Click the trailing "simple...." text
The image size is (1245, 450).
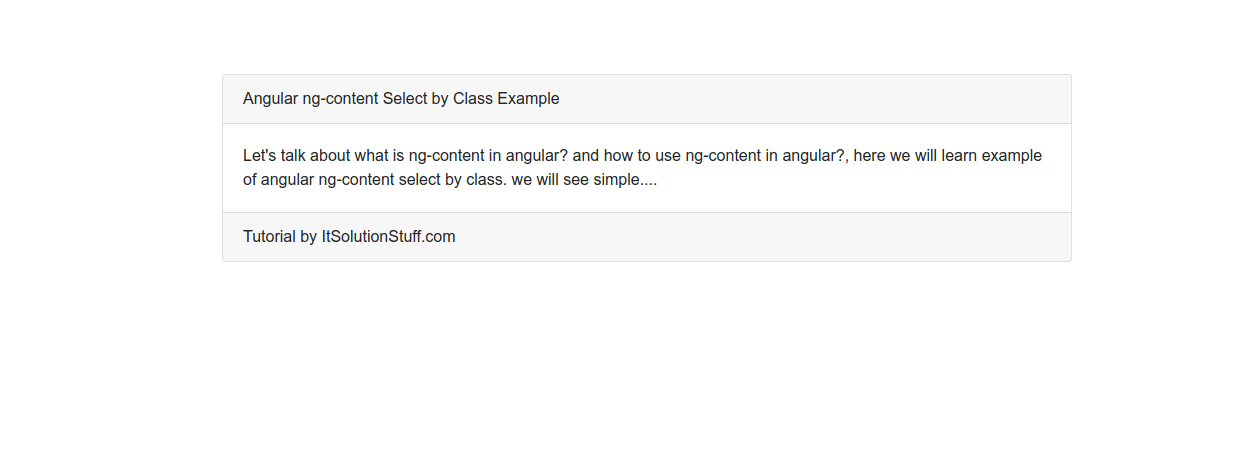[x=627, y=180]
